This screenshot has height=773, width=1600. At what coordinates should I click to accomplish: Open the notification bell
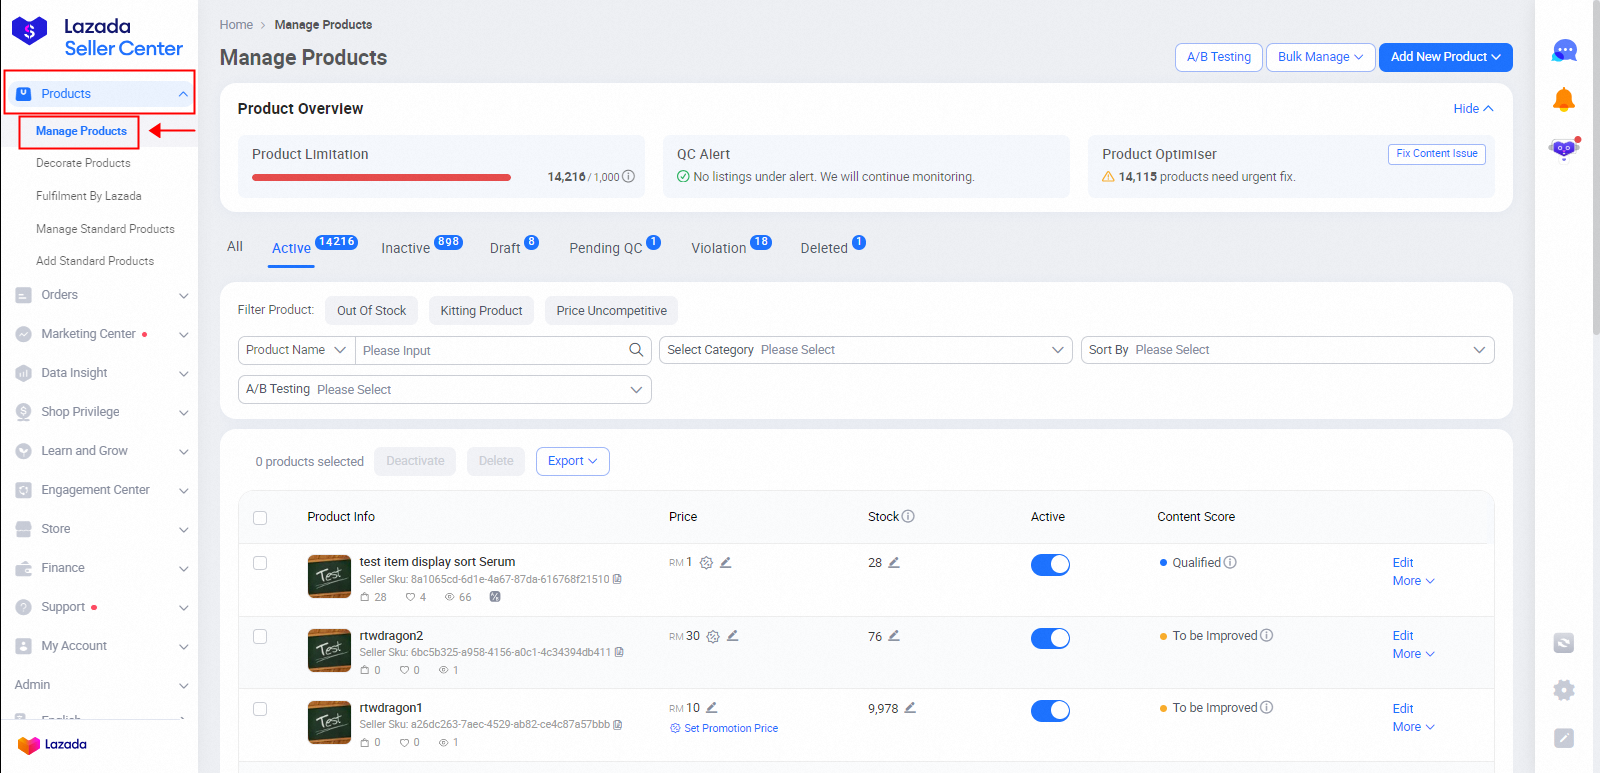(1564, 99)
